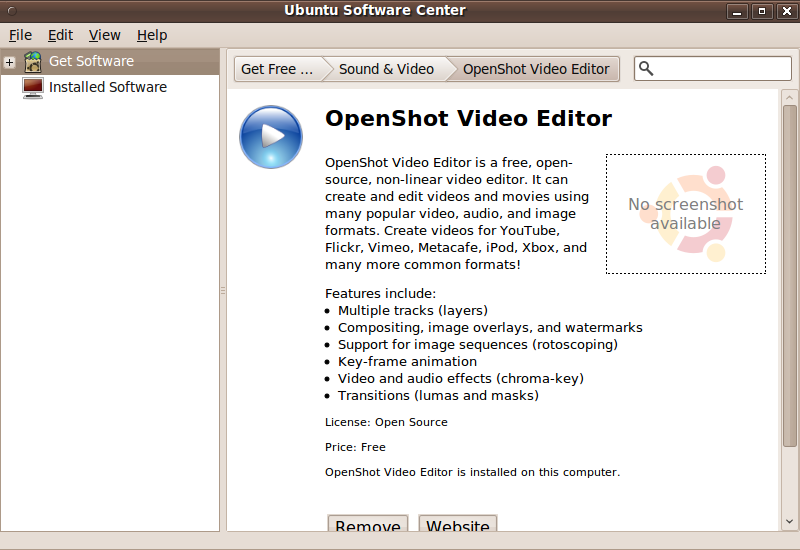
Task: Open the Website button for OpenShot
Action: 458,526
